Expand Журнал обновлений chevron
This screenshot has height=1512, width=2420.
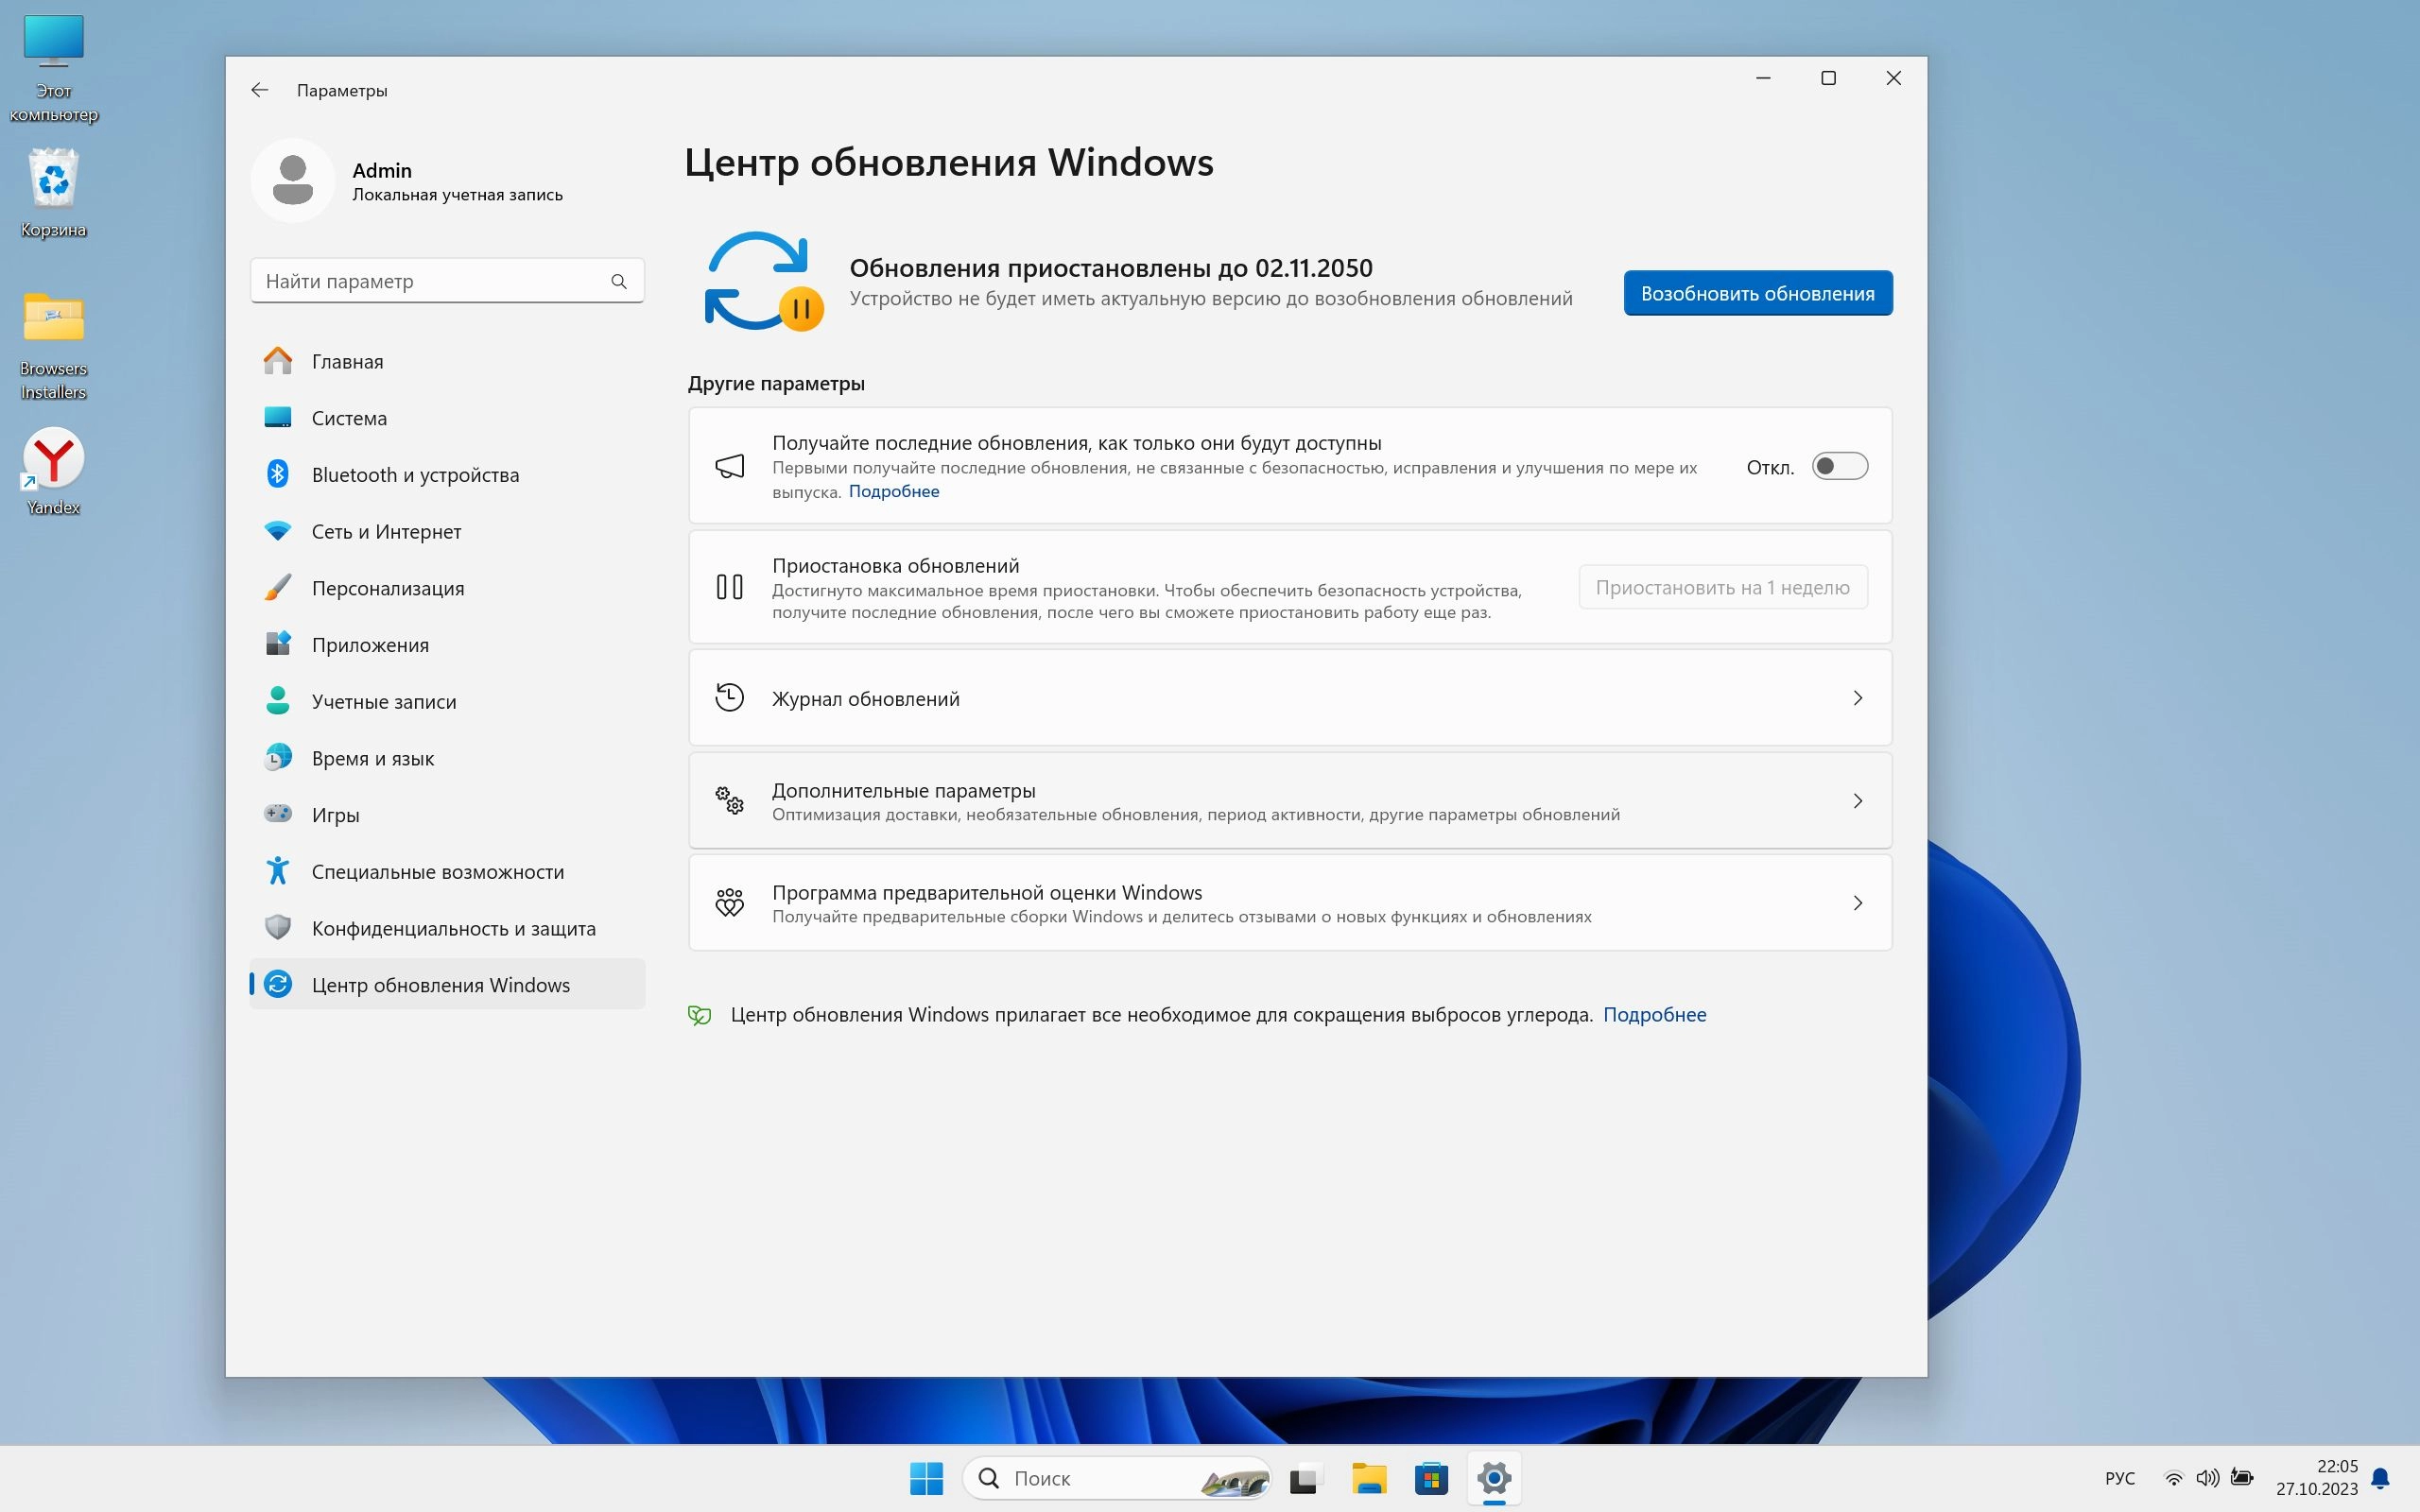(x=1857, y=698)
